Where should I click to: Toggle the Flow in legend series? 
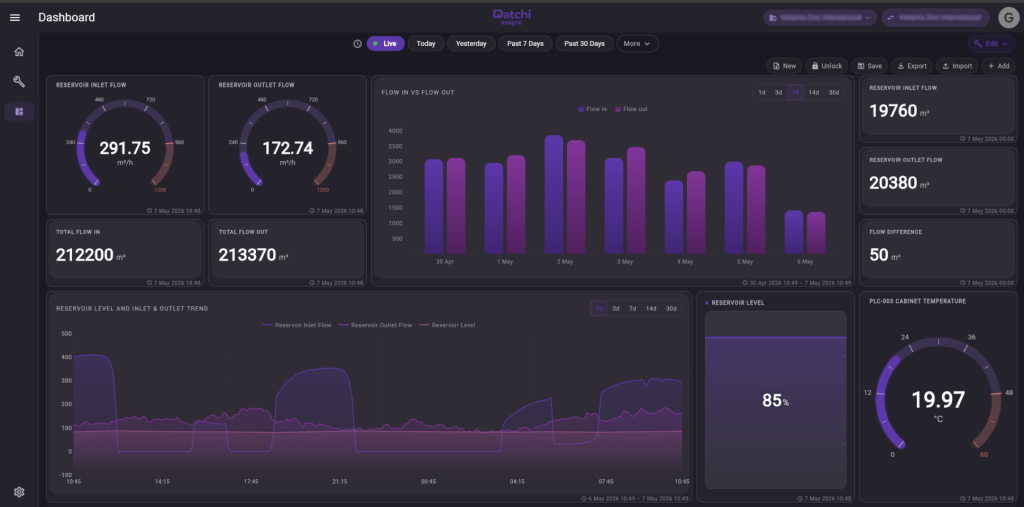click(593, 109)
